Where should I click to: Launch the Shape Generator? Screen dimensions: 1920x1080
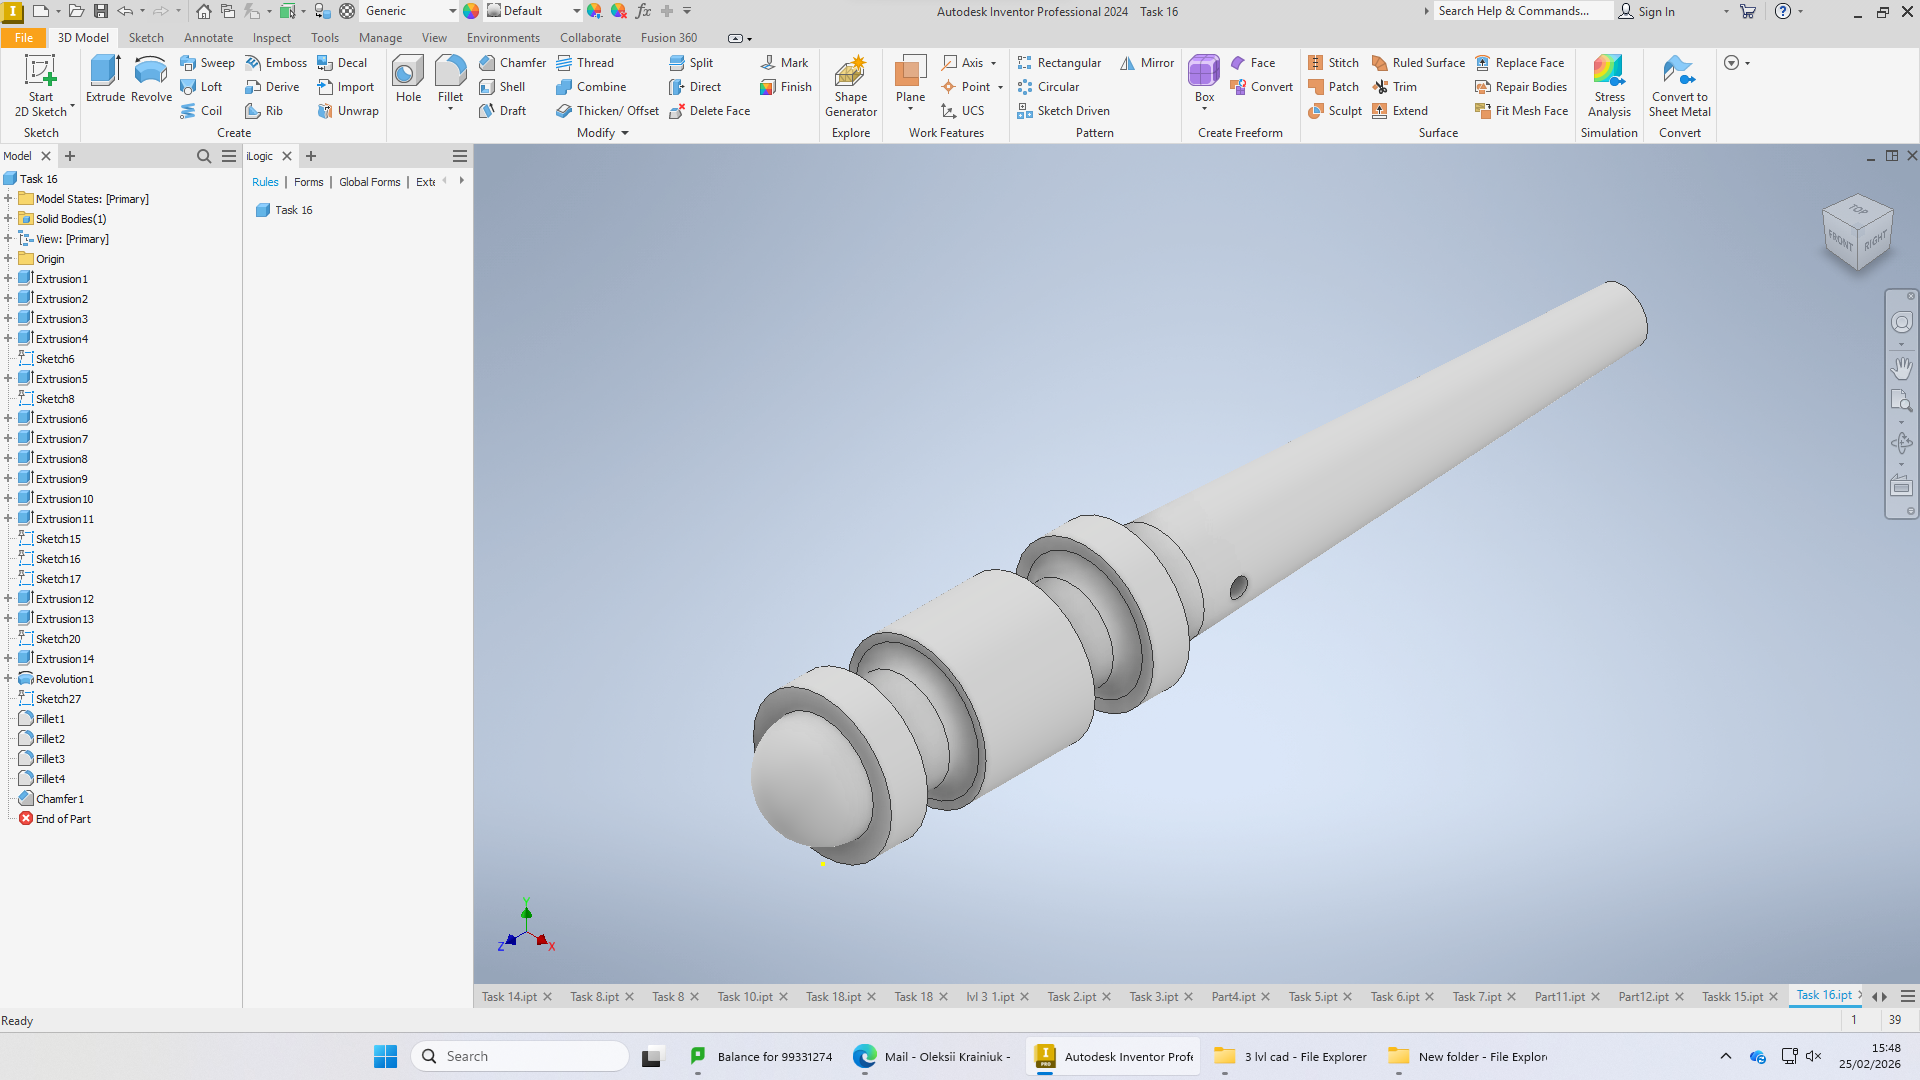click(x=851, y=86)
